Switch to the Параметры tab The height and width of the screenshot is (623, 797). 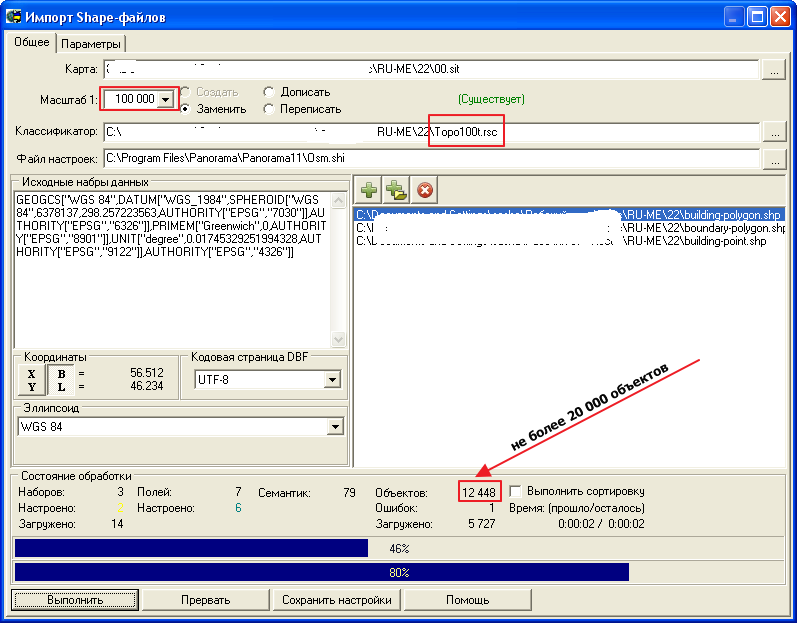click(91, 44)
